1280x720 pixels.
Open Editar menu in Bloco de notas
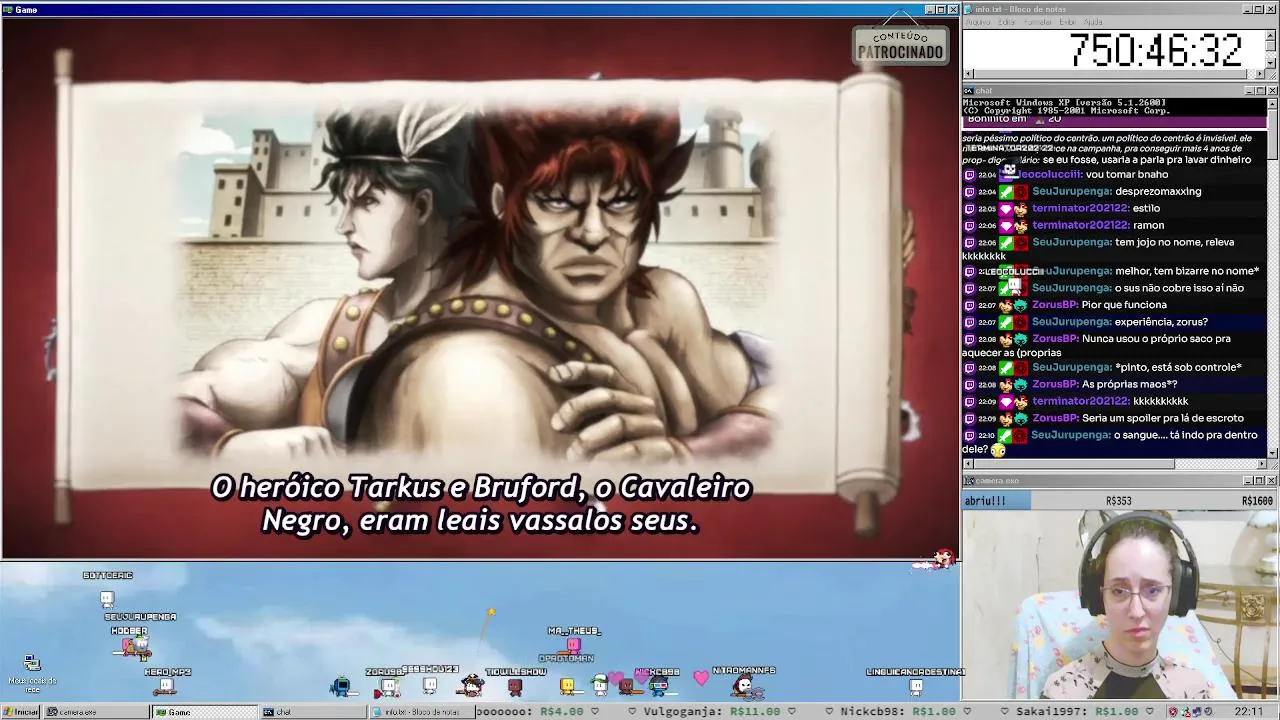(x=1006, y=22)
